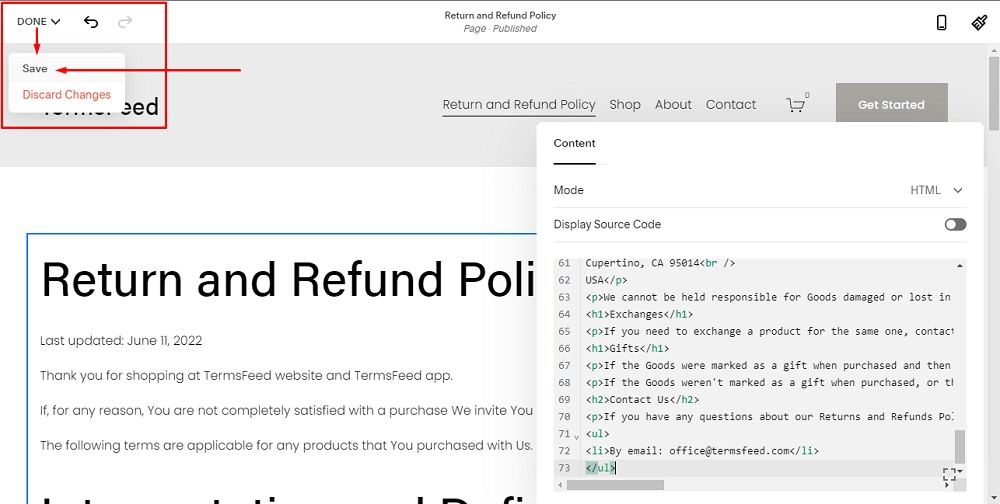
Task: Open the Contact nav link
Action: [731, 105]
